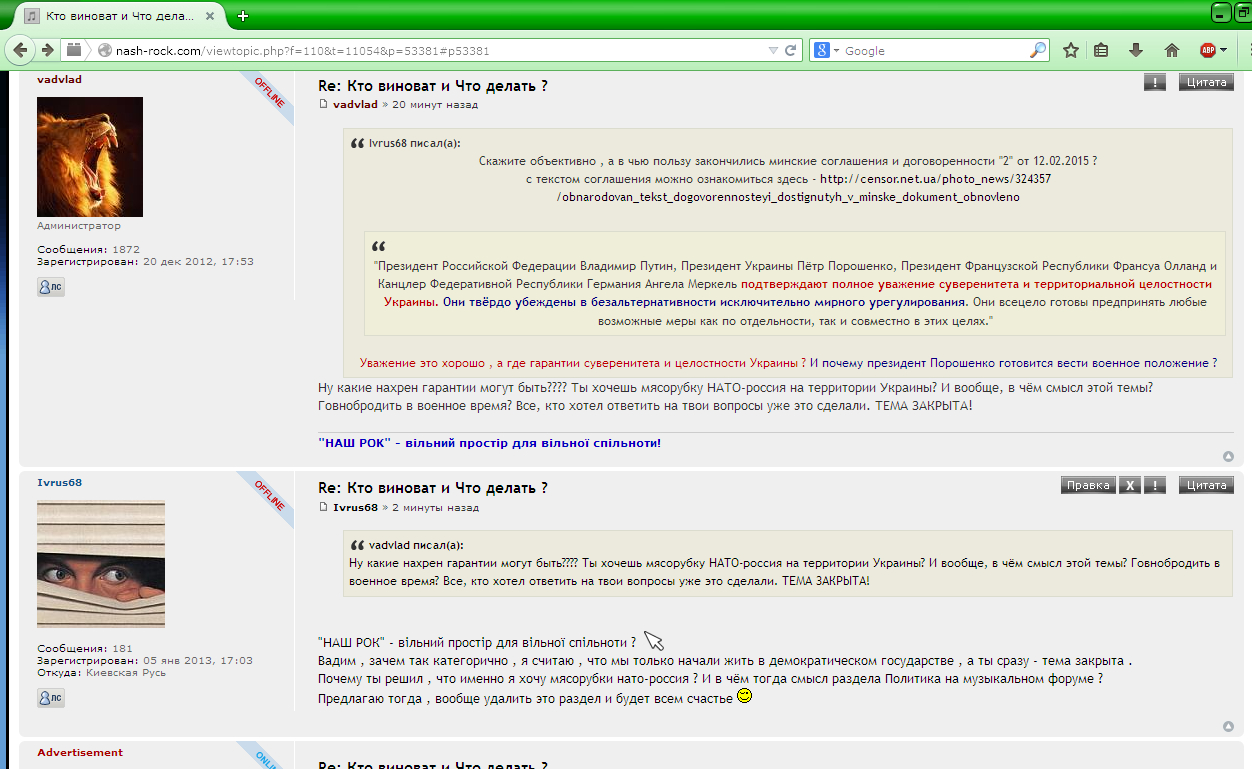Screen dimensions: 1252x769
Task: Report Ivrus68's post with the exclamation button
Action: [1155, 485]
